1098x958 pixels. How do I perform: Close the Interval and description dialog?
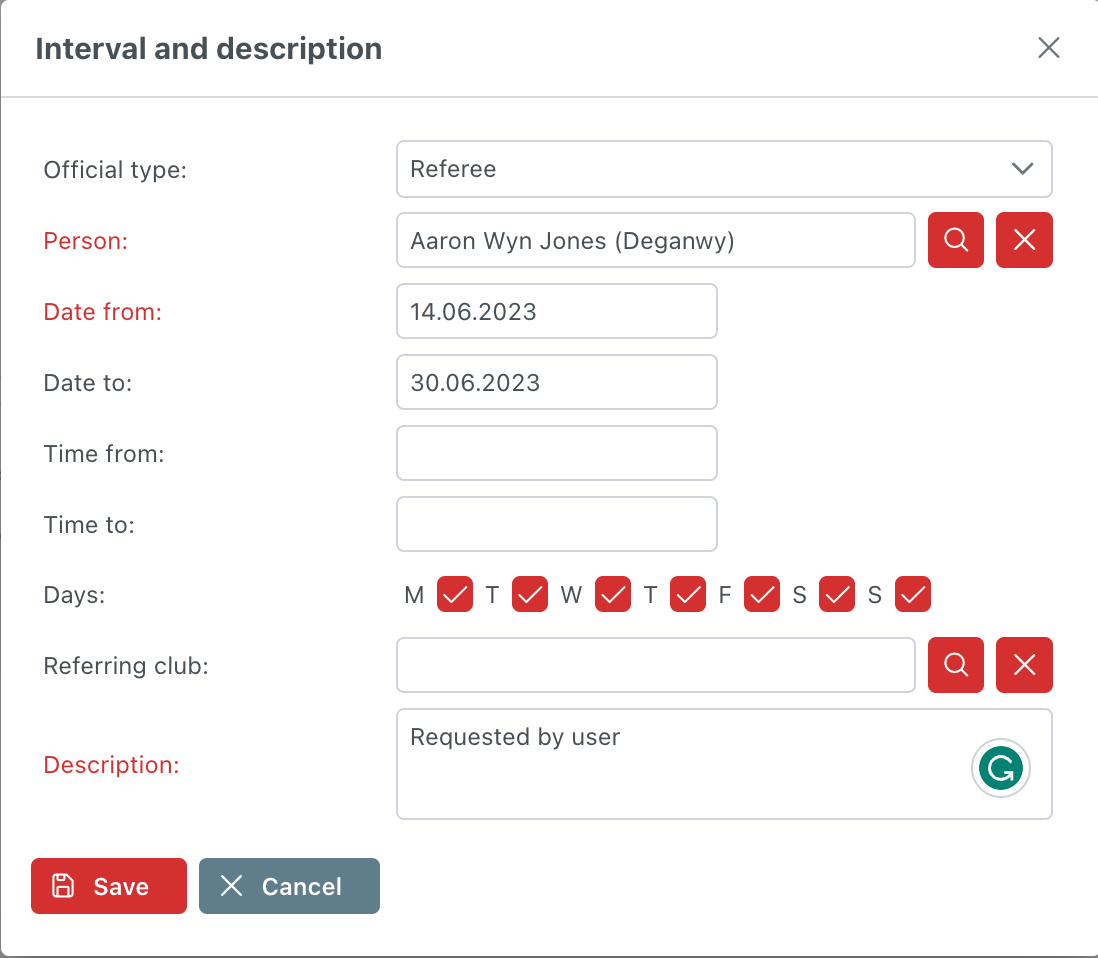(x=1048, y=48)
